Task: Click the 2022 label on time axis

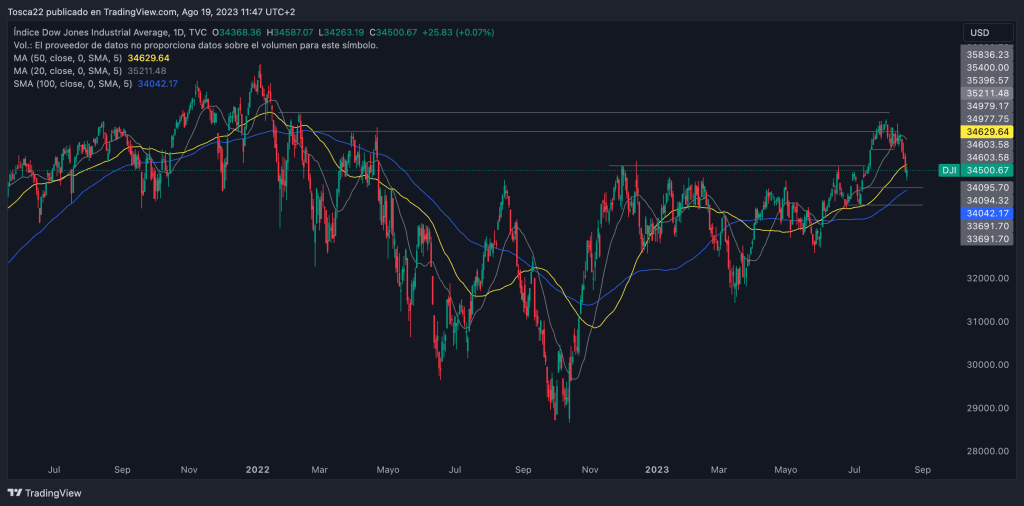Action: 258,468
